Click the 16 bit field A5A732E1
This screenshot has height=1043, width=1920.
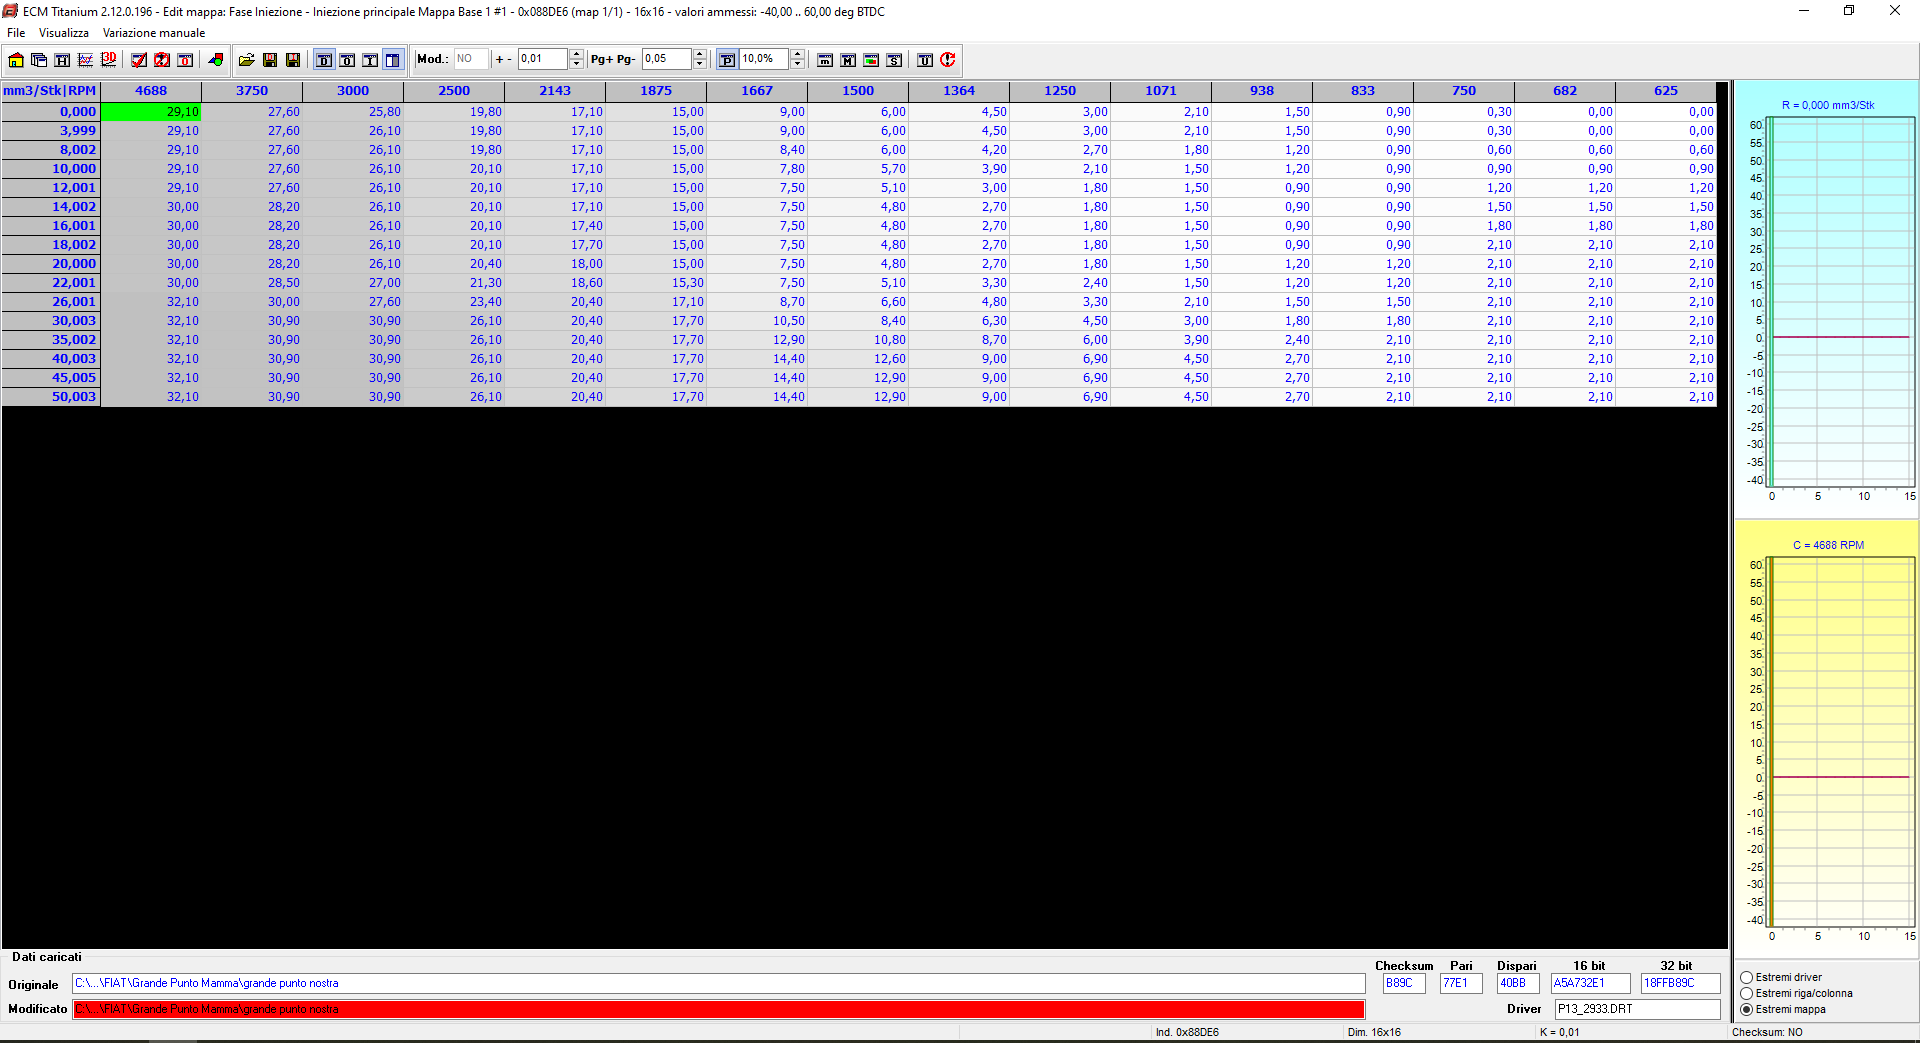[1590, 984]
